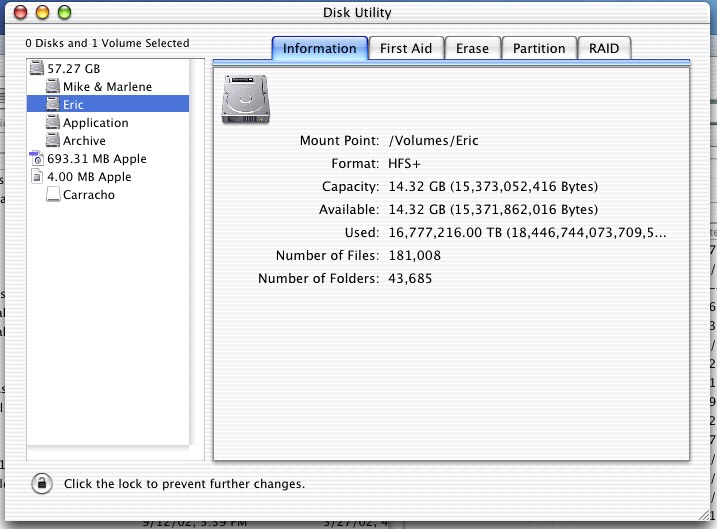Click the Used value 16,777,216.00 TB
This screenshot has width=717, height=529.
pyautogui.click(x=527, y=232)
